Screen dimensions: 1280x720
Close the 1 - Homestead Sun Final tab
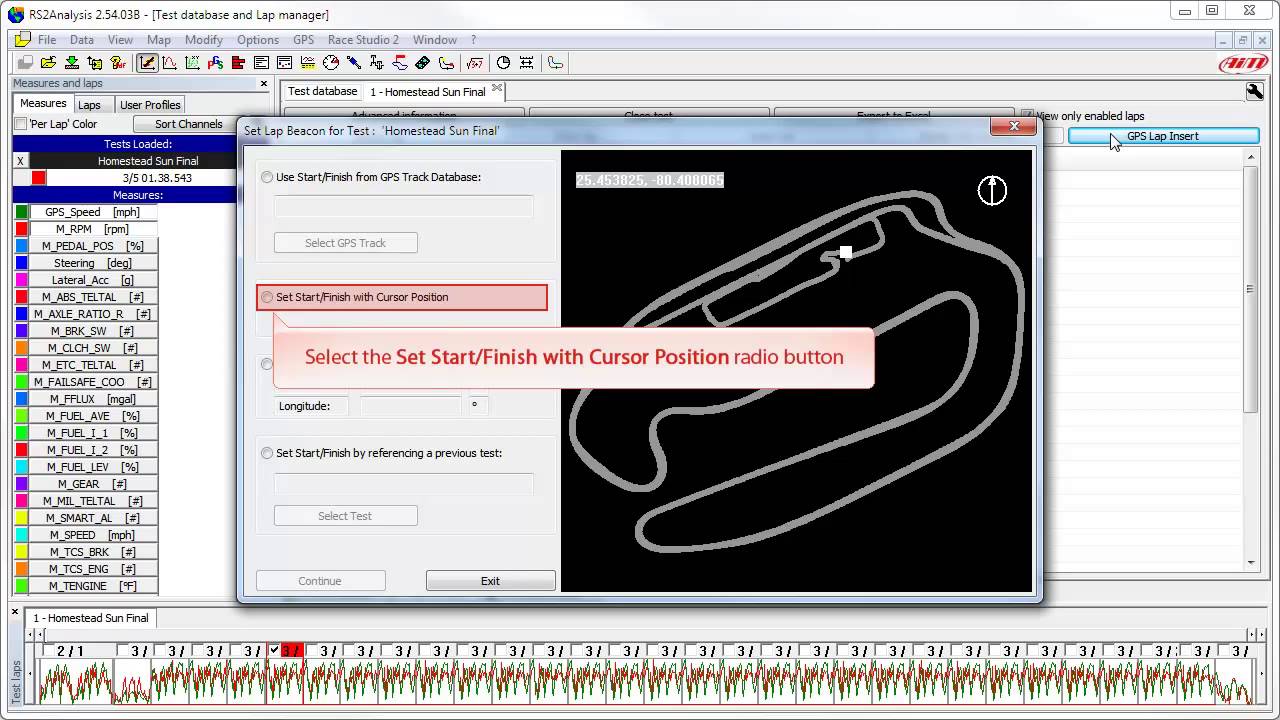click(x=496, y=89)
